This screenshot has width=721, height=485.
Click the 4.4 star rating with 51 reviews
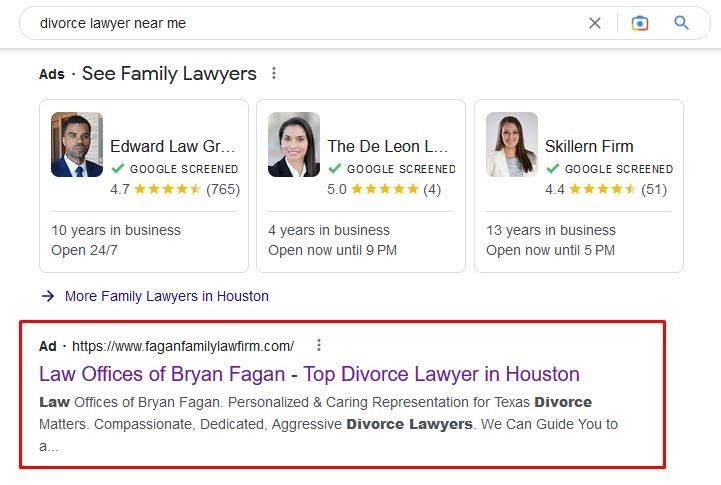point(606,189)
